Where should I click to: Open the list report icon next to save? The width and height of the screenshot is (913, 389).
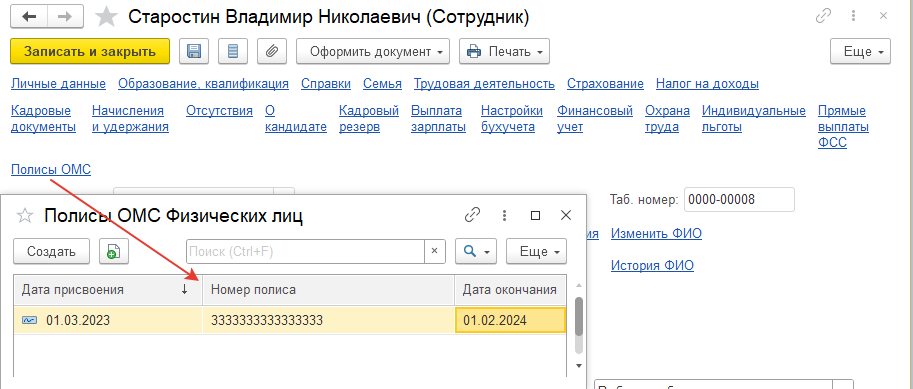(233, 51)
